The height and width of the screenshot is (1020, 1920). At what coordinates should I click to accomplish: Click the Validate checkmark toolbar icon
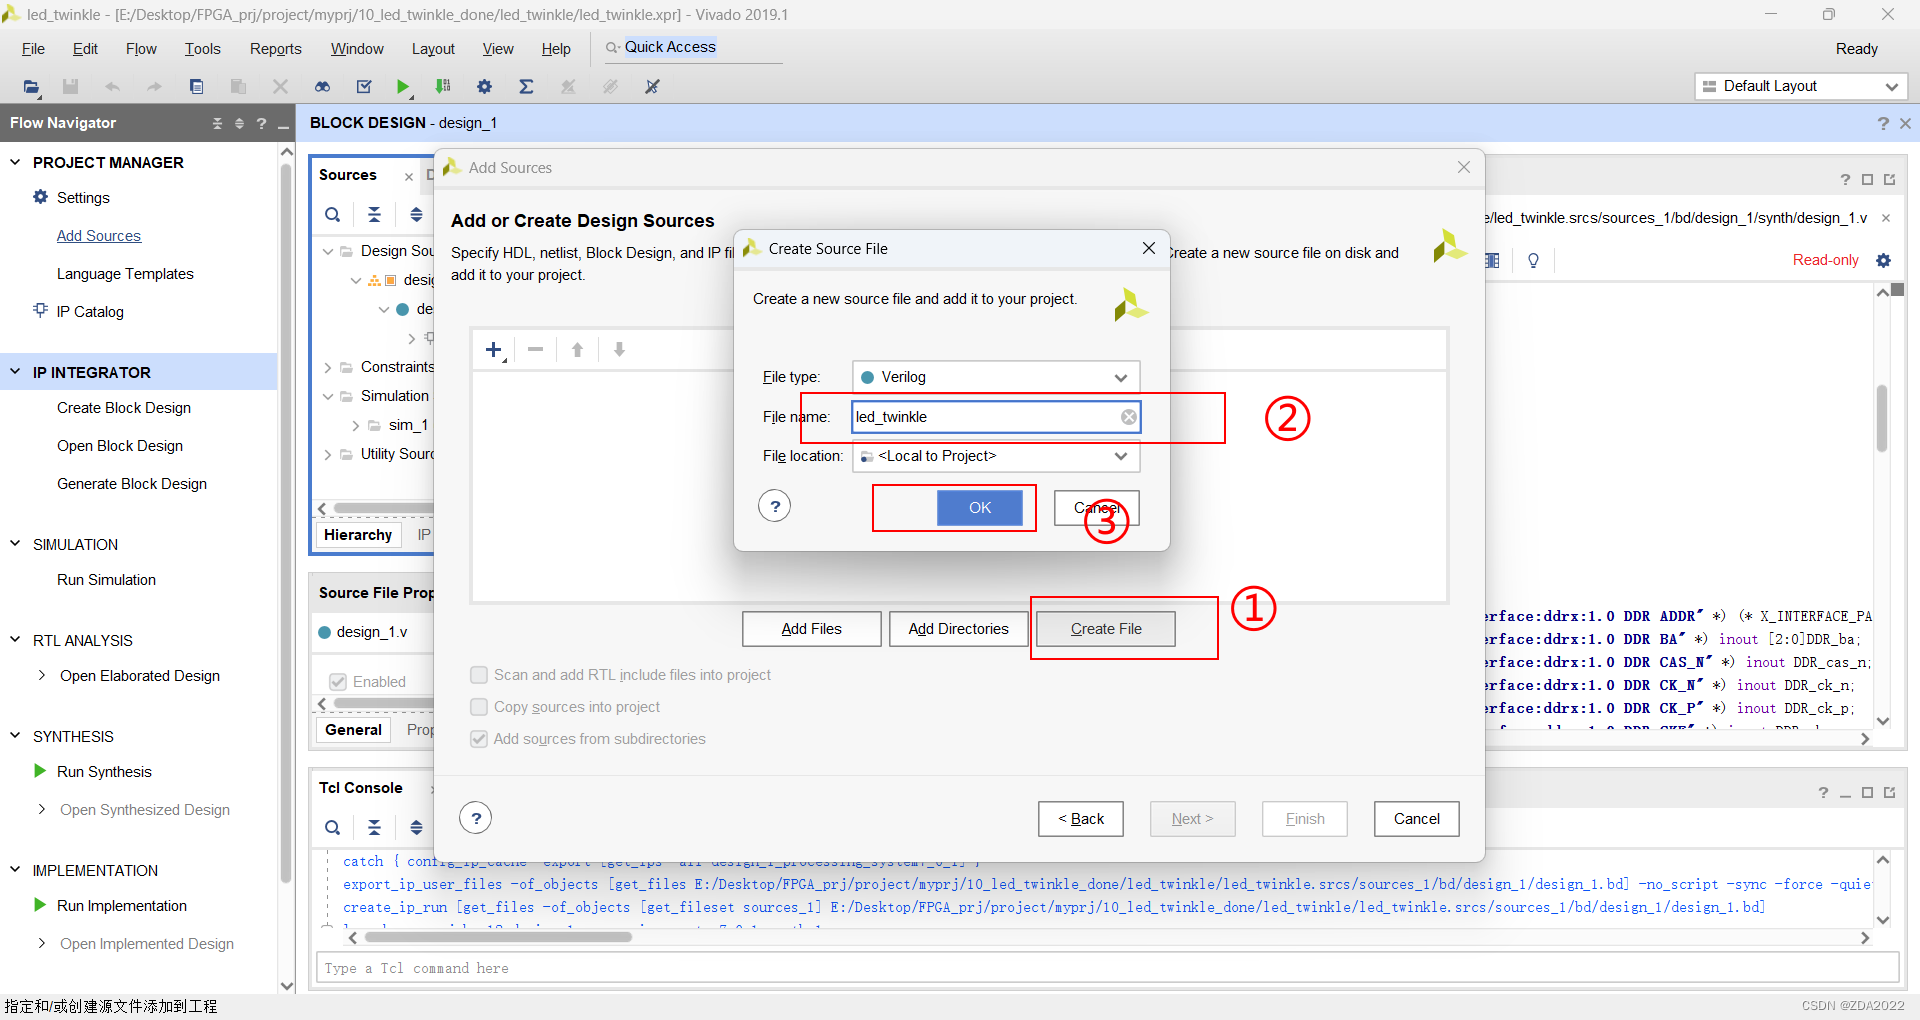click(x=364, y=87)
